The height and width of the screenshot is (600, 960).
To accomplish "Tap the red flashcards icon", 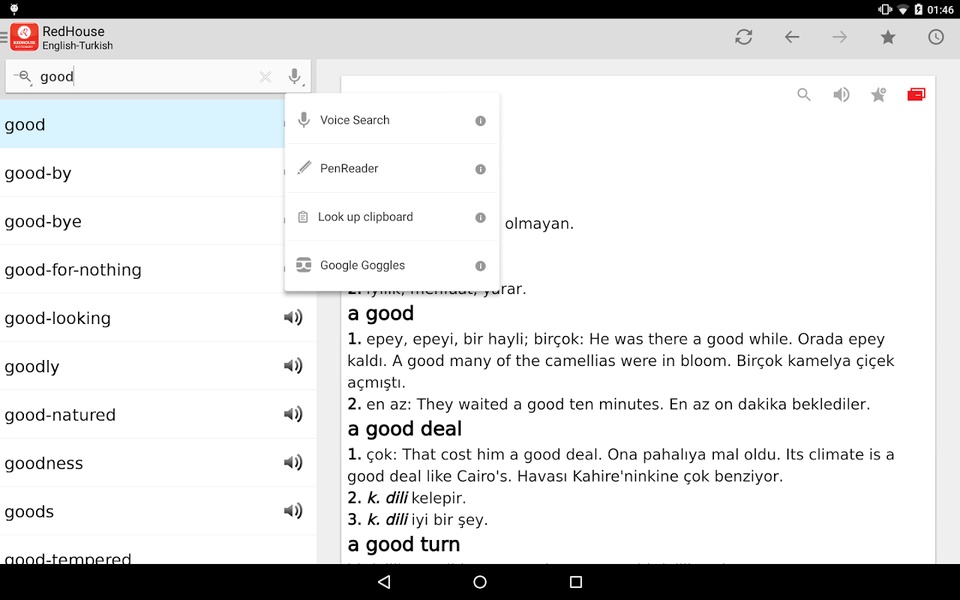I will point(916,94).
